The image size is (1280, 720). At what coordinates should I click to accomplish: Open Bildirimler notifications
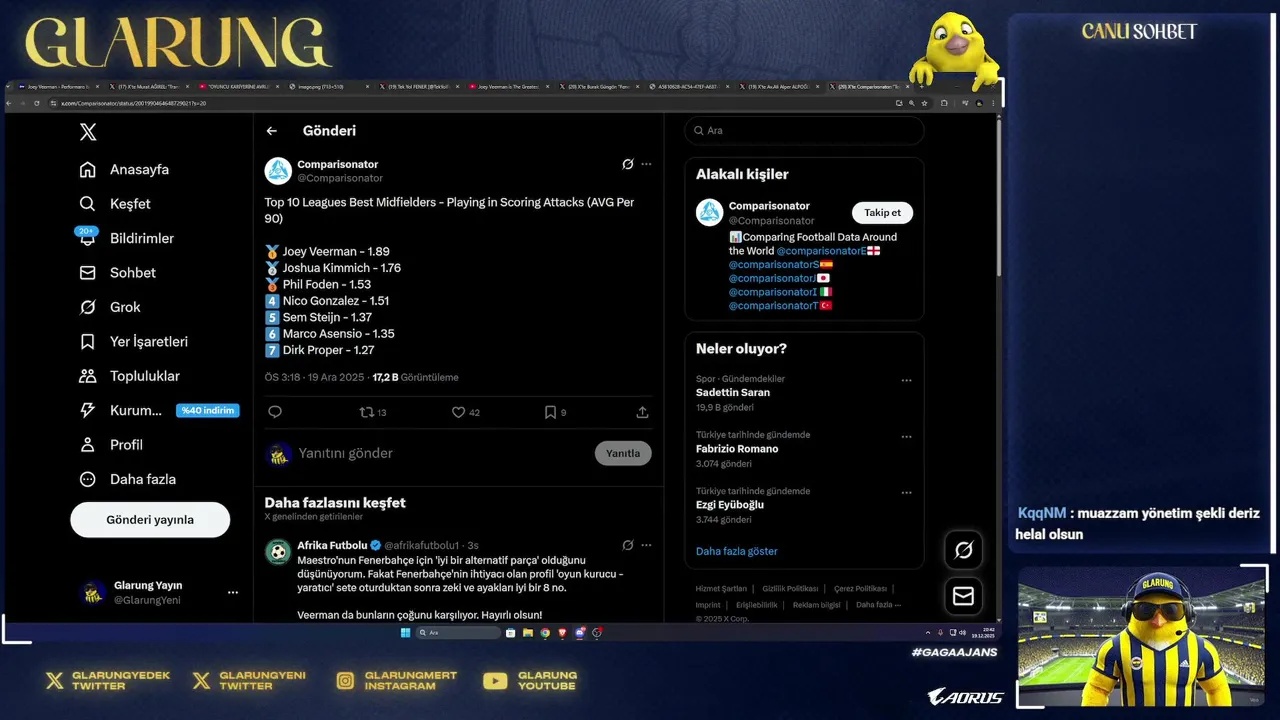click(x=127, y=238)
